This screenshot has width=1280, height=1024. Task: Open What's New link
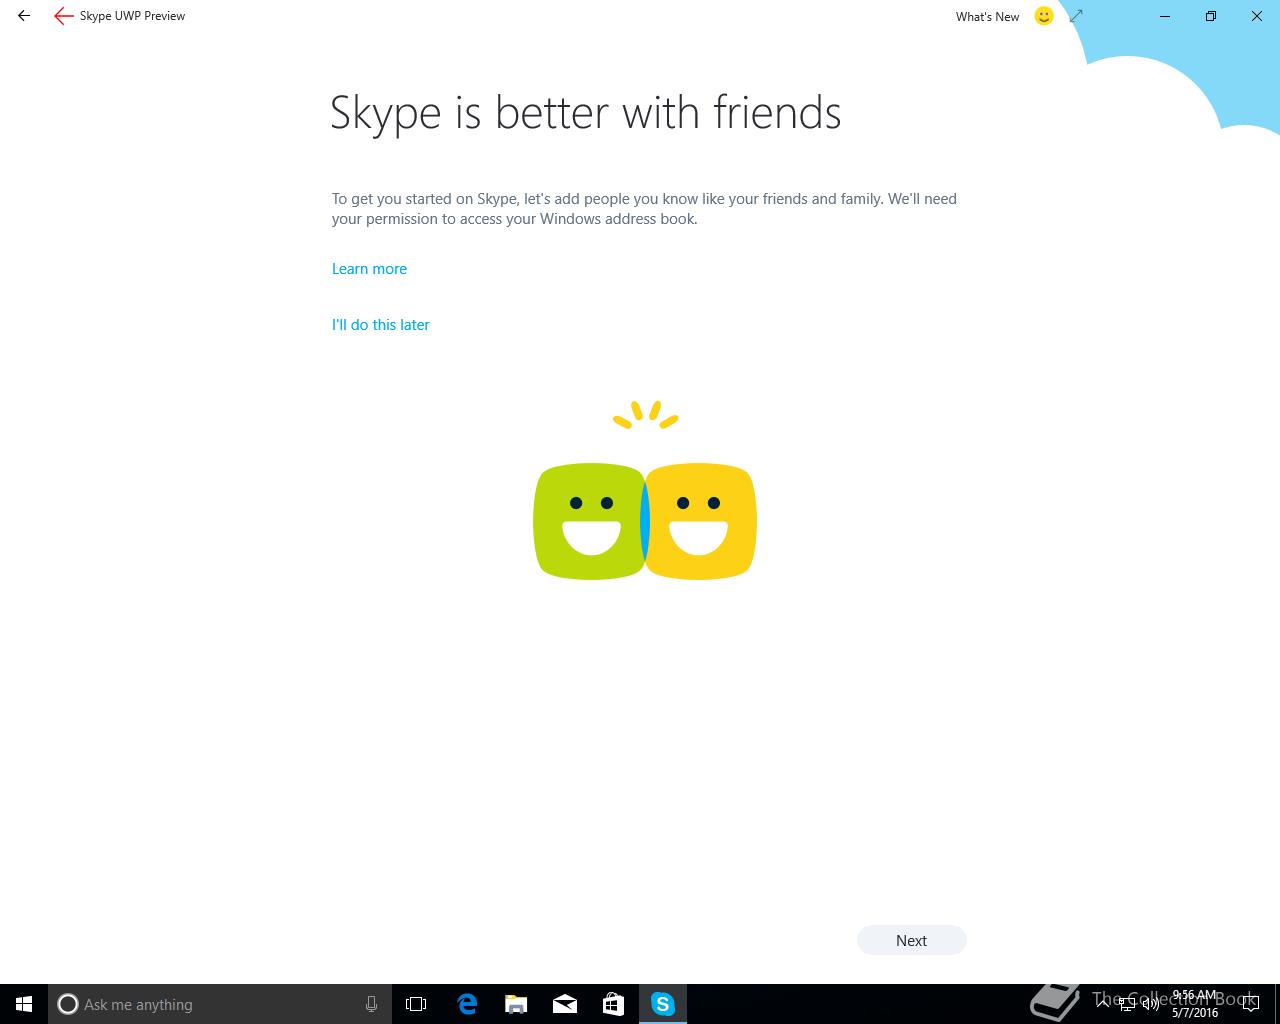click(987, 17)
